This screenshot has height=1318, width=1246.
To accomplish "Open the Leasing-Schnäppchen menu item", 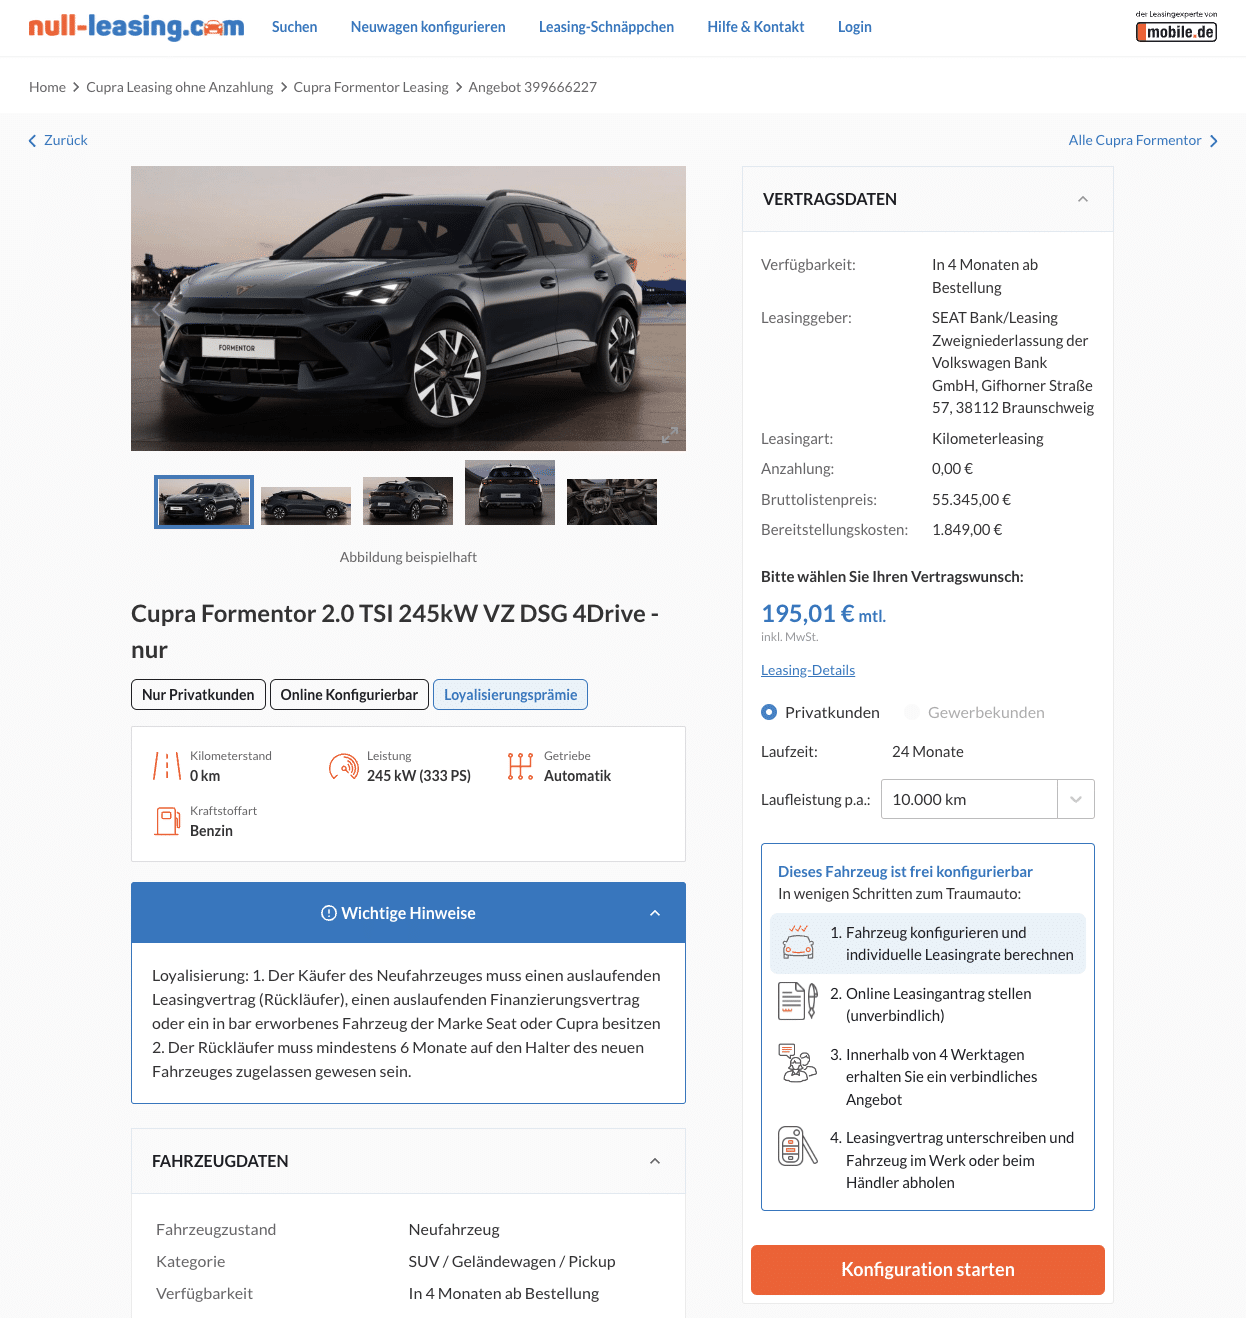I will click(x=606, y=27).
